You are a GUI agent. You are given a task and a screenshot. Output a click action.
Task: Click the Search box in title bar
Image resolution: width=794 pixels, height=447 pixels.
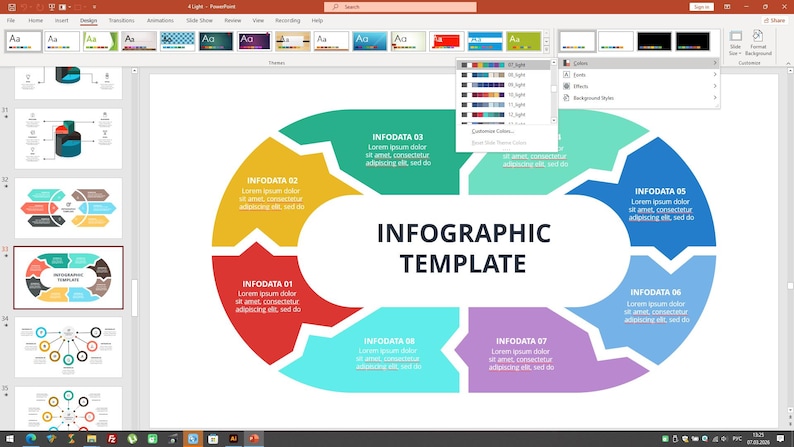pos(400,7)
